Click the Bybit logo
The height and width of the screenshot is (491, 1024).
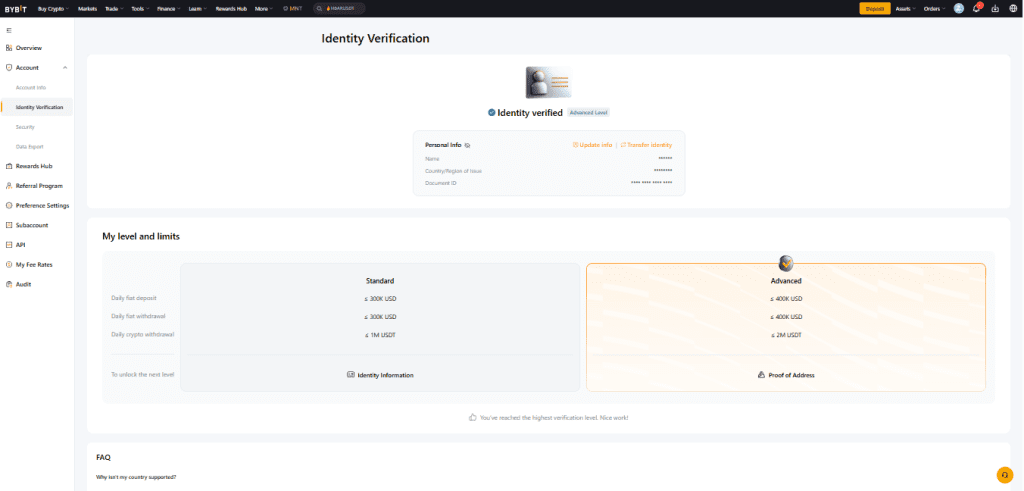point(16,8)
